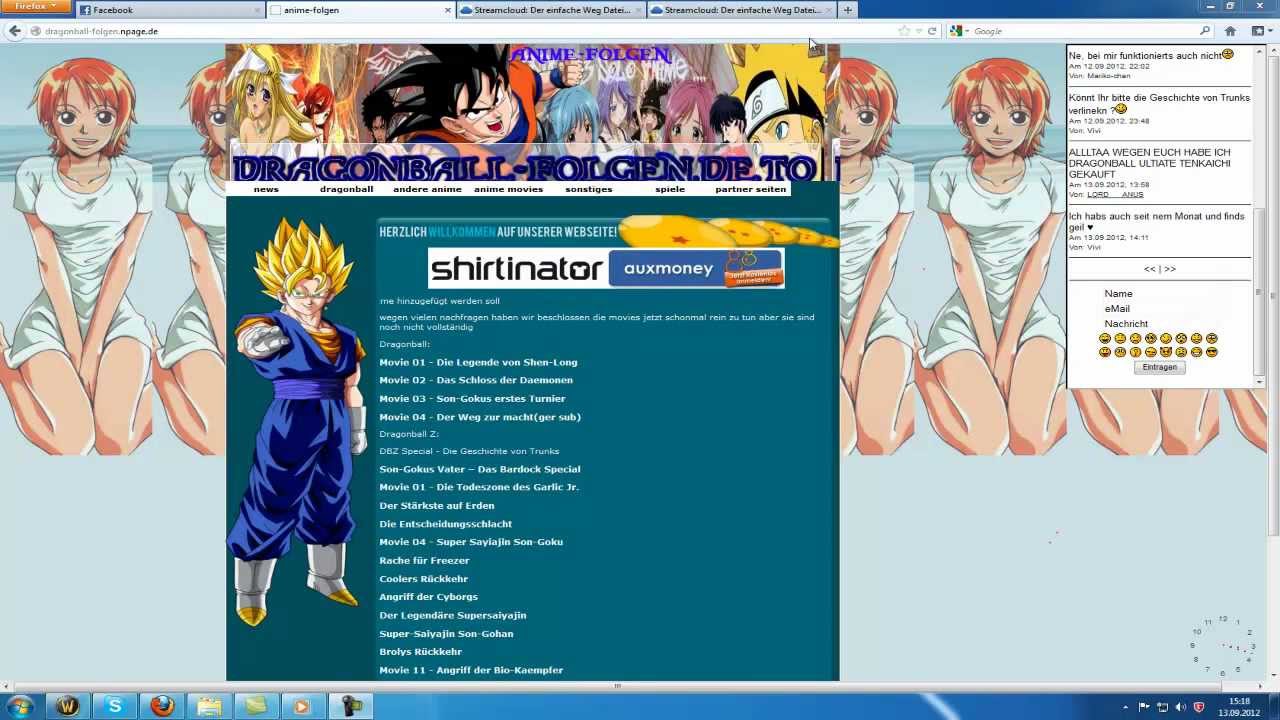Open the anime movies menu item
1280x720 pixels.
[x=508, y=189]
